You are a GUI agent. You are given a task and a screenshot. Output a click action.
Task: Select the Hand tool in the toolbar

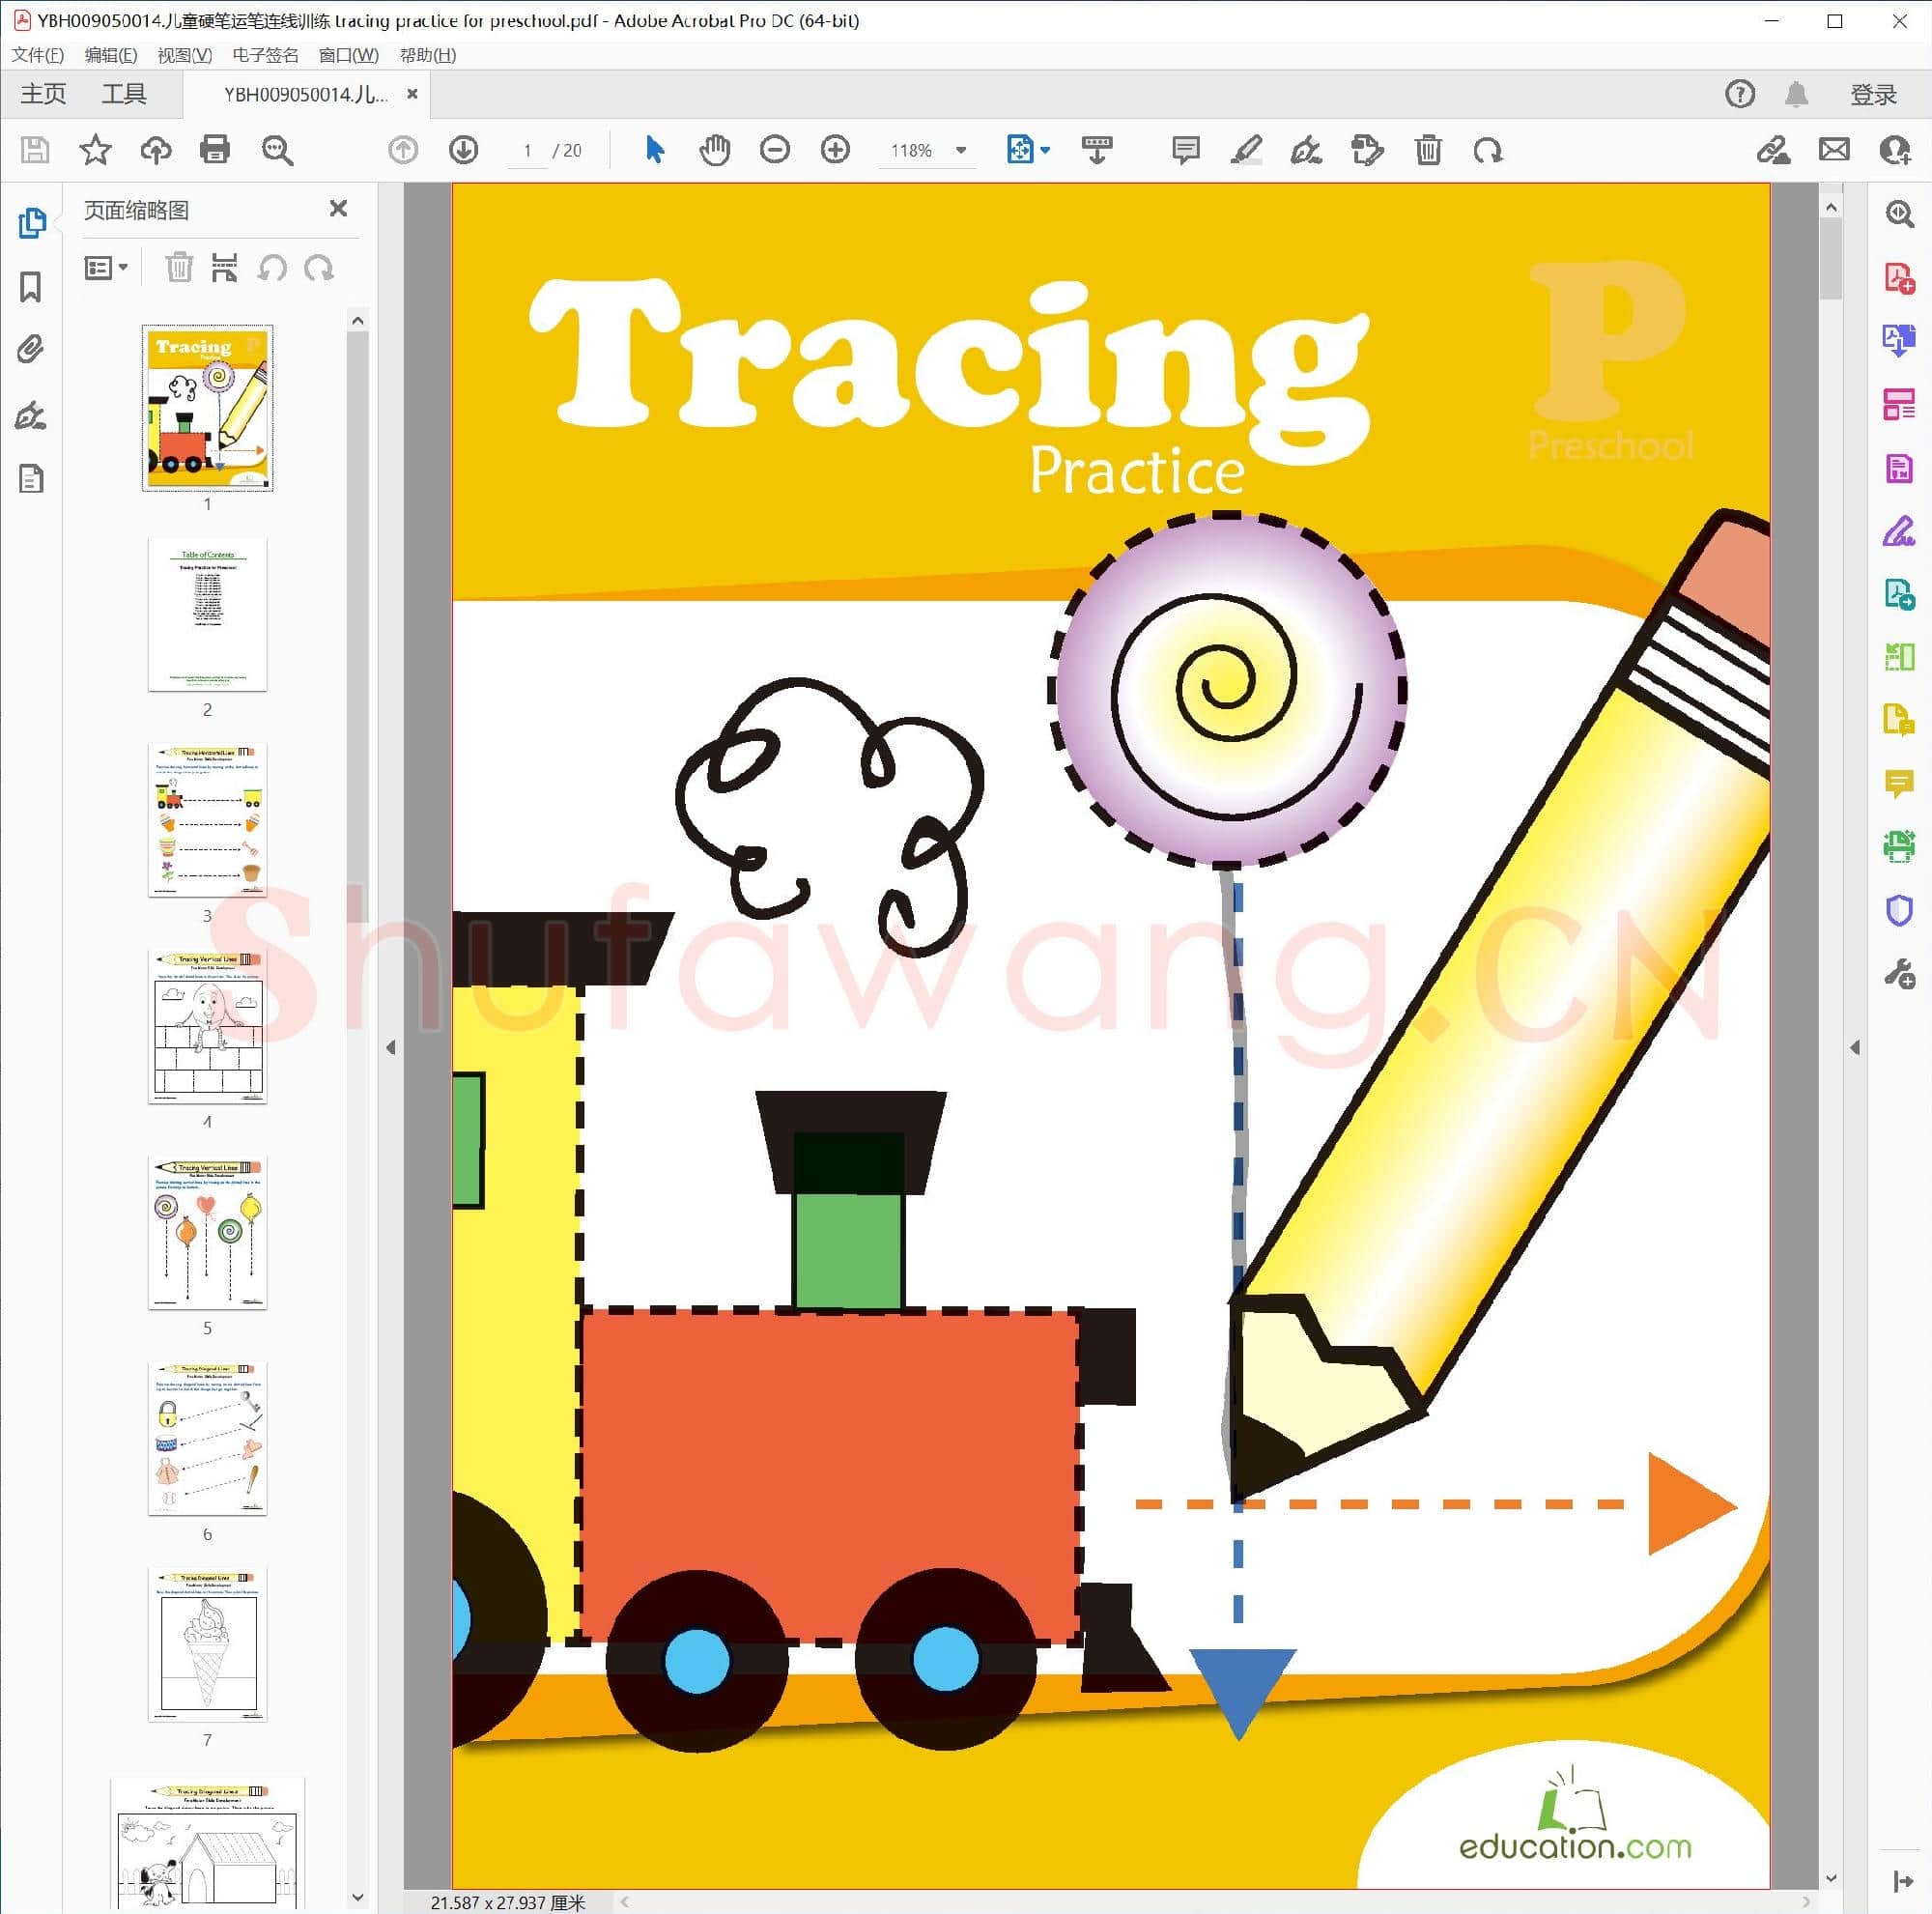(714, 150)
